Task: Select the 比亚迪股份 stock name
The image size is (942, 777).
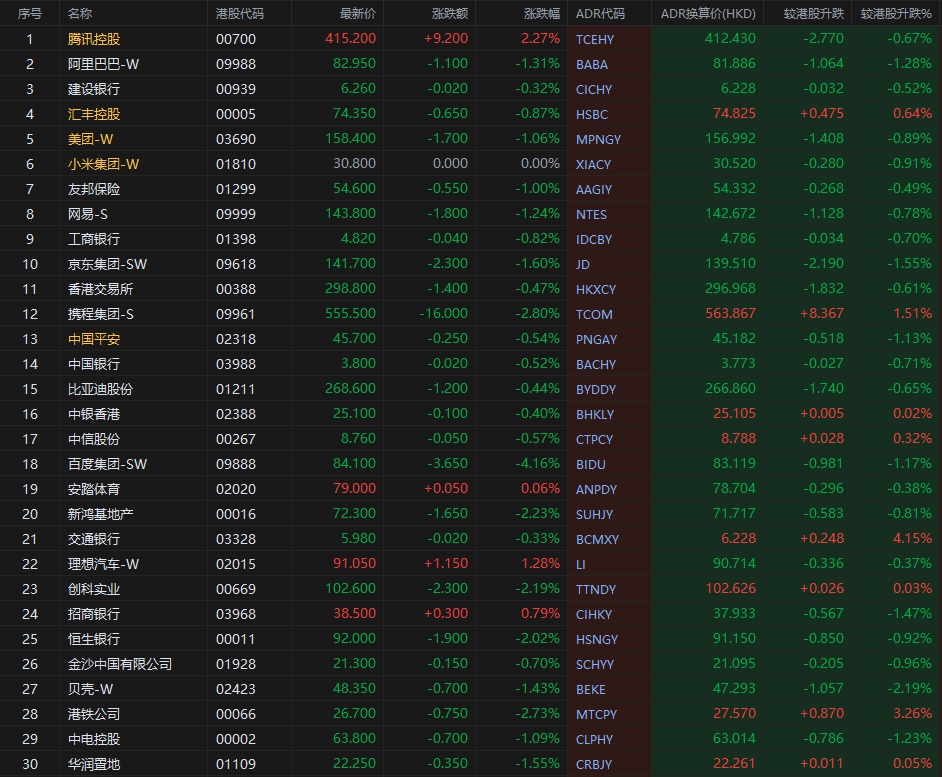Action: tap(100, 389)
